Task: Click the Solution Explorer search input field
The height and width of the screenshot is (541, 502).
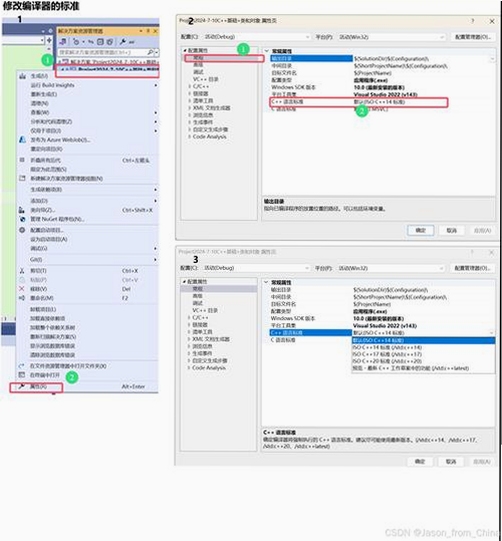Action: 102,52
